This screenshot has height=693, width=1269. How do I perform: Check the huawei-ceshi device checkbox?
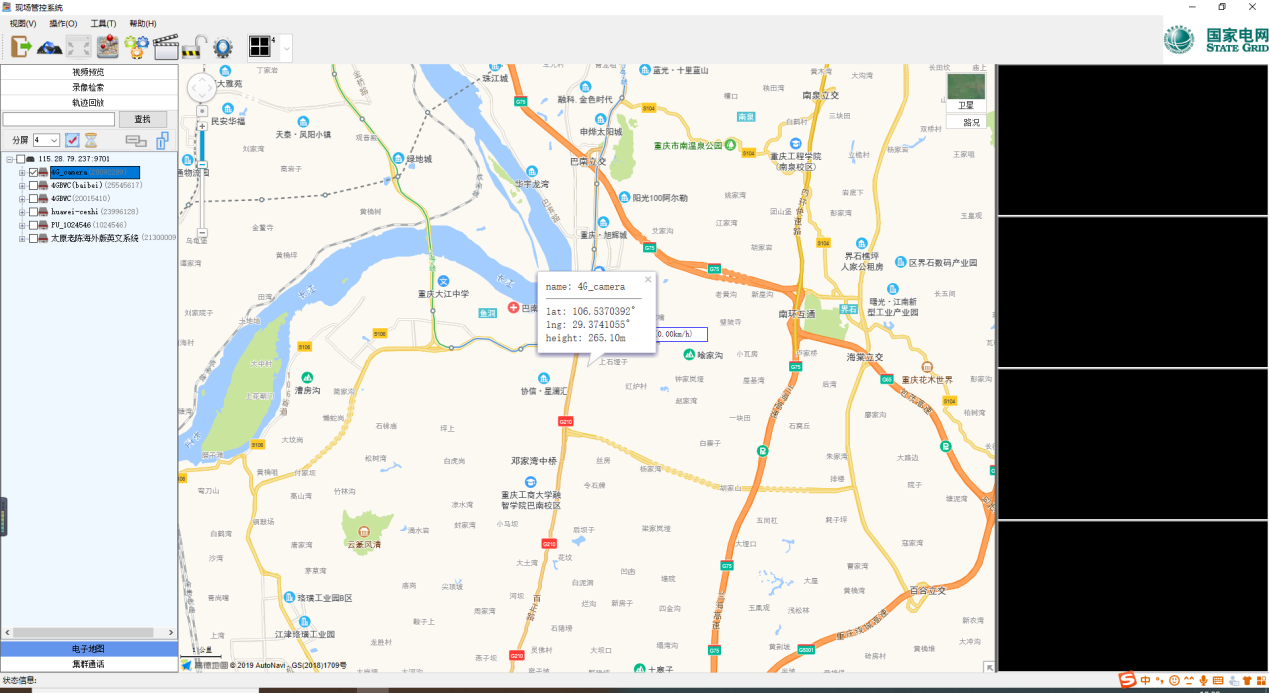[x=33, y=212]
